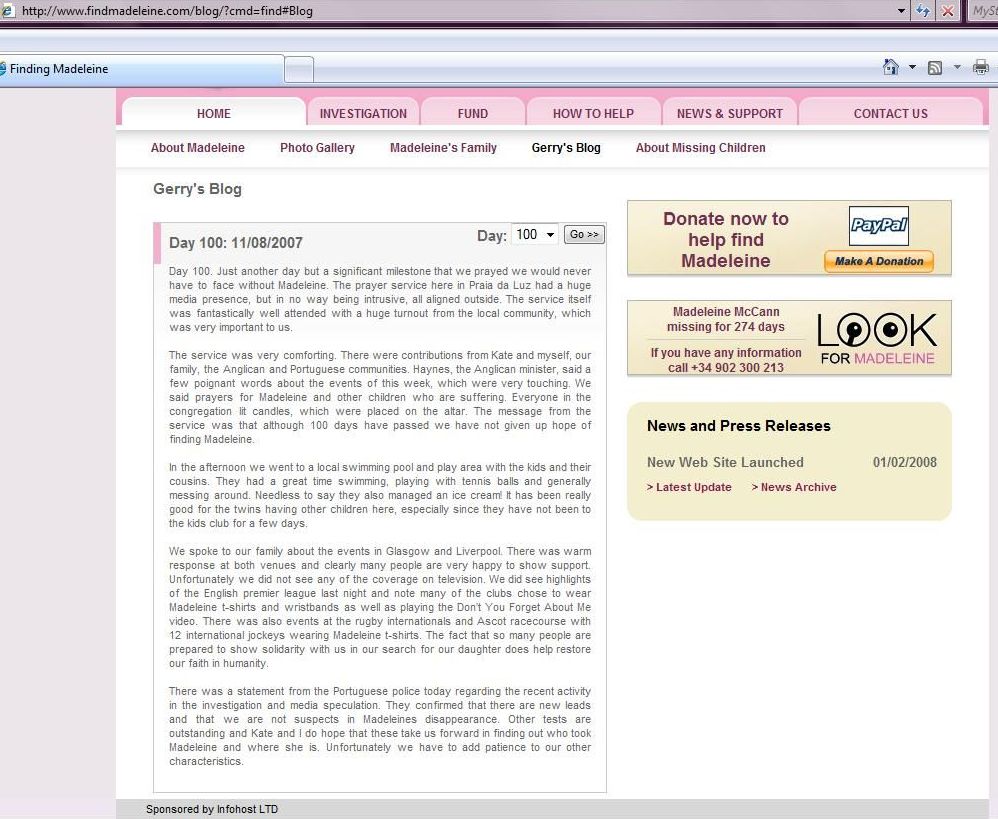Click the browser Home icon
Viewport: 998px width, 819px height.
click(x=891, y=67)
